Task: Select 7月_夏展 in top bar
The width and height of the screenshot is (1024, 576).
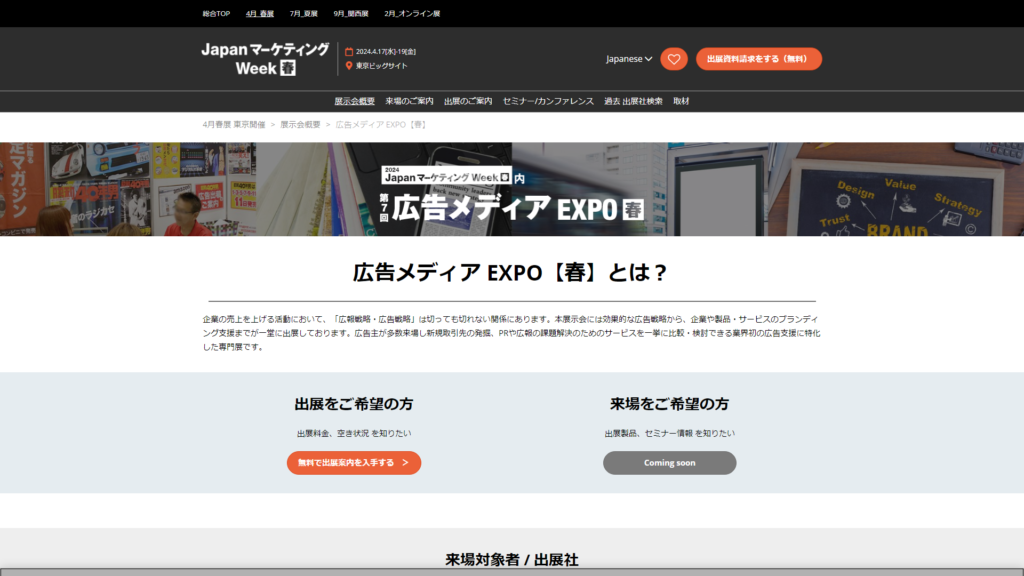Action: (x=304, y=14)
